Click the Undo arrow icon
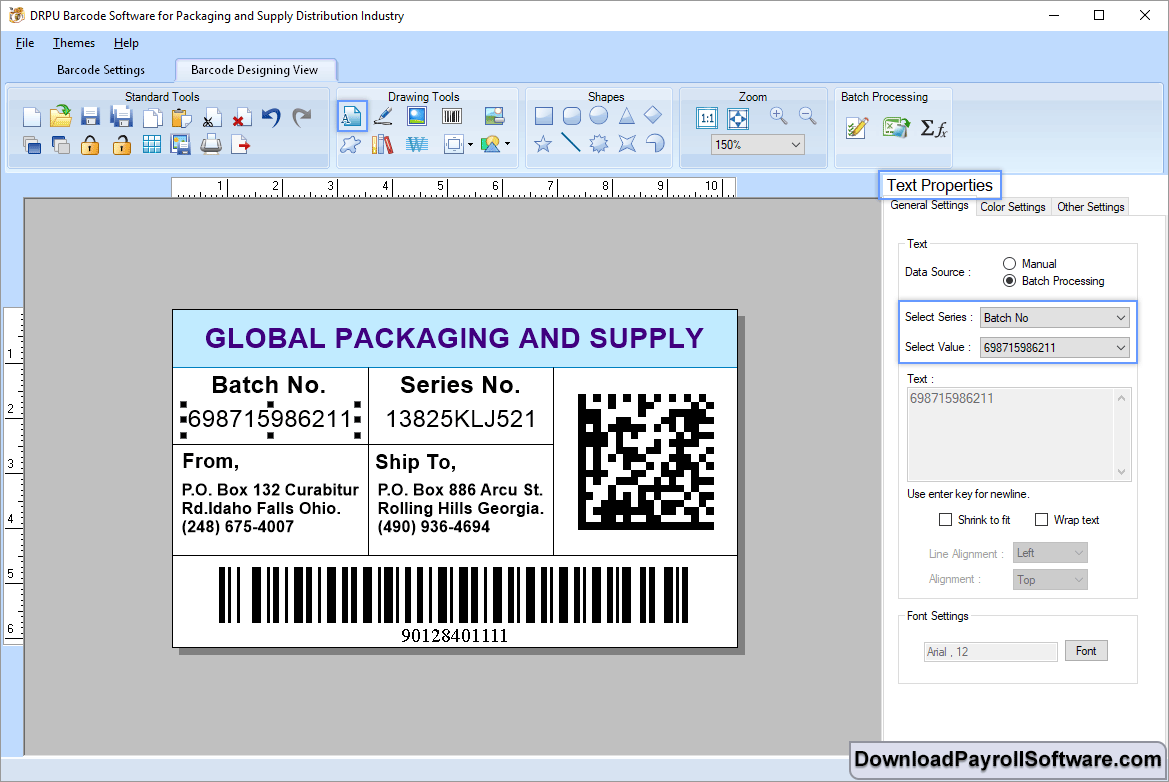 271,117
